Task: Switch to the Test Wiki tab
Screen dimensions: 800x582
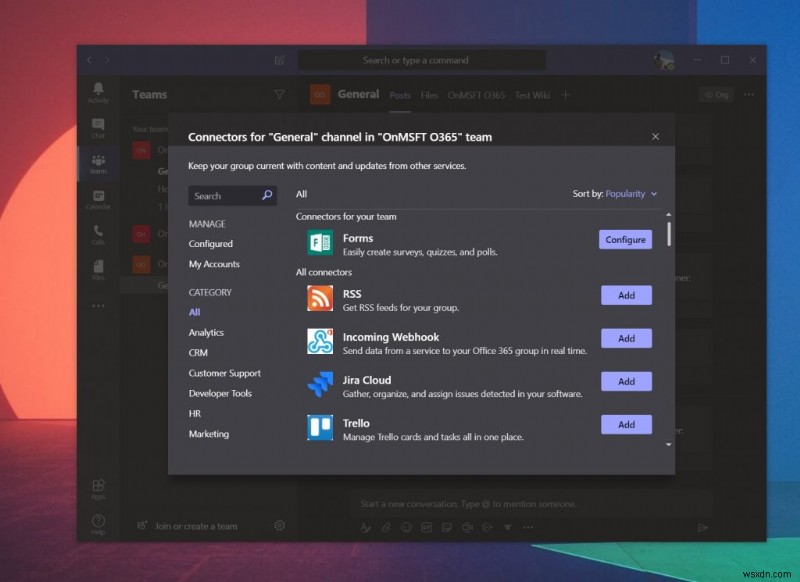Action: (533, 94)
